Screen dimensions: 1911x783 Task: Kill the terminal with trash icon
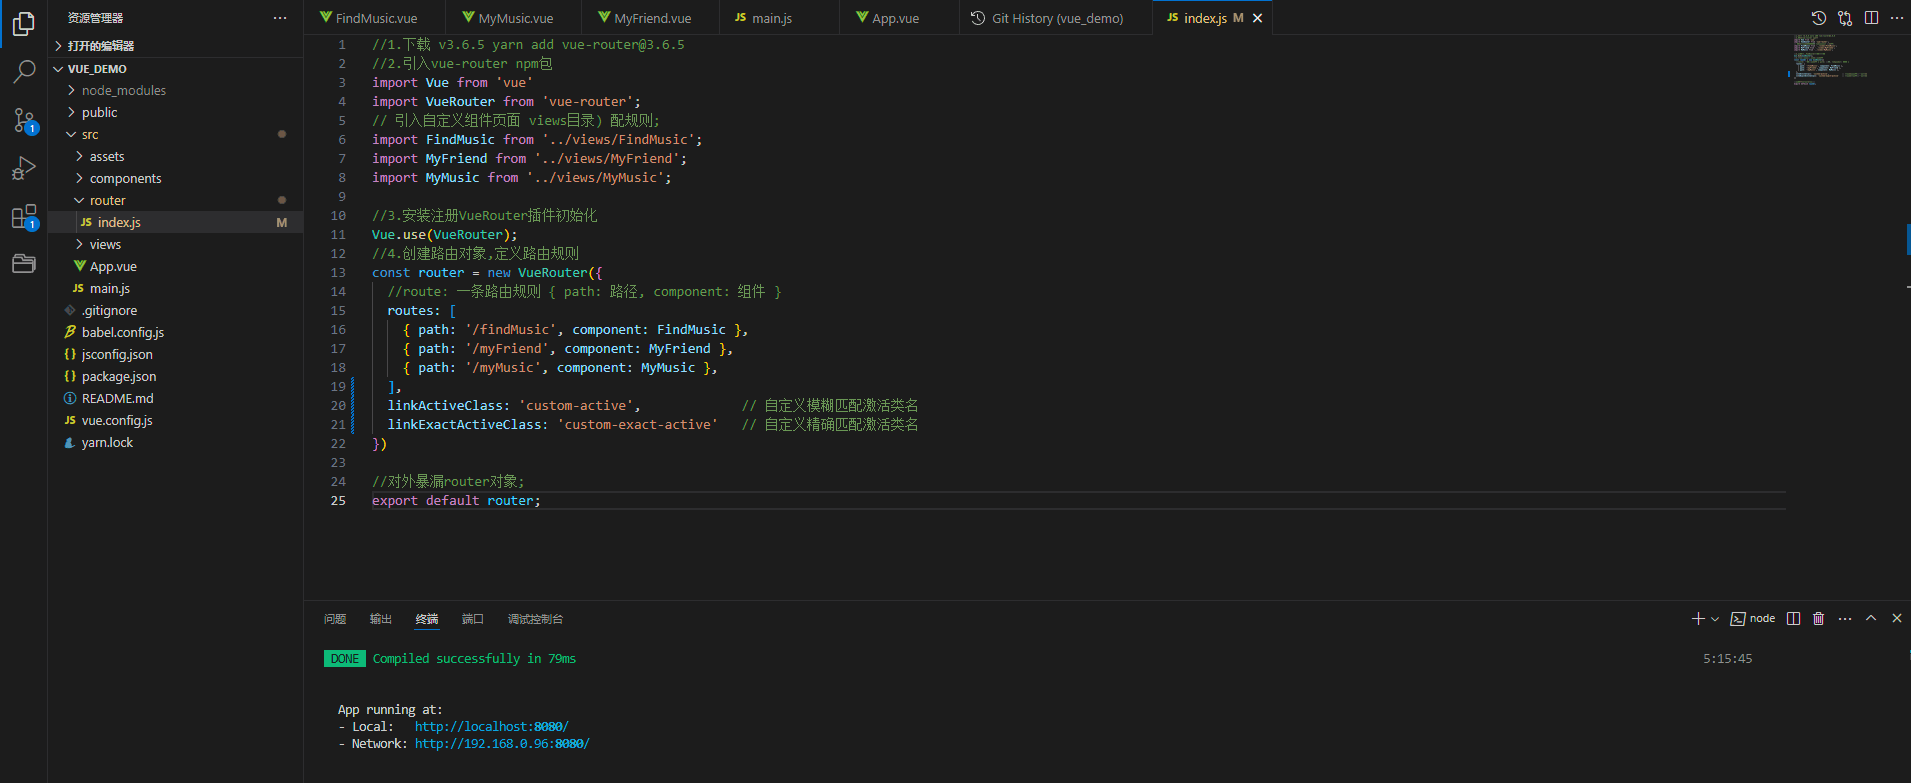point(1819,619)
